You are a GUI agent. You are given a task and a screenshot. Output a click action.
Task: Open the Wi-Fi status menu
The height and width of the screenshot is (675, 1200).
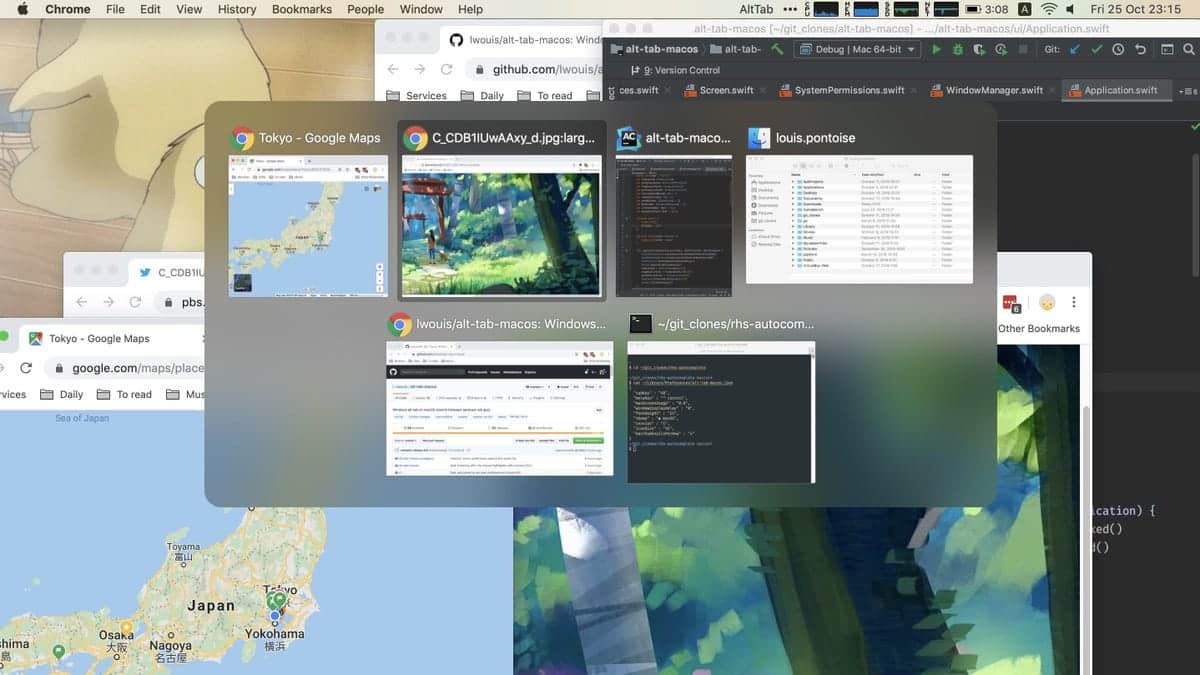click(1049, 9)
